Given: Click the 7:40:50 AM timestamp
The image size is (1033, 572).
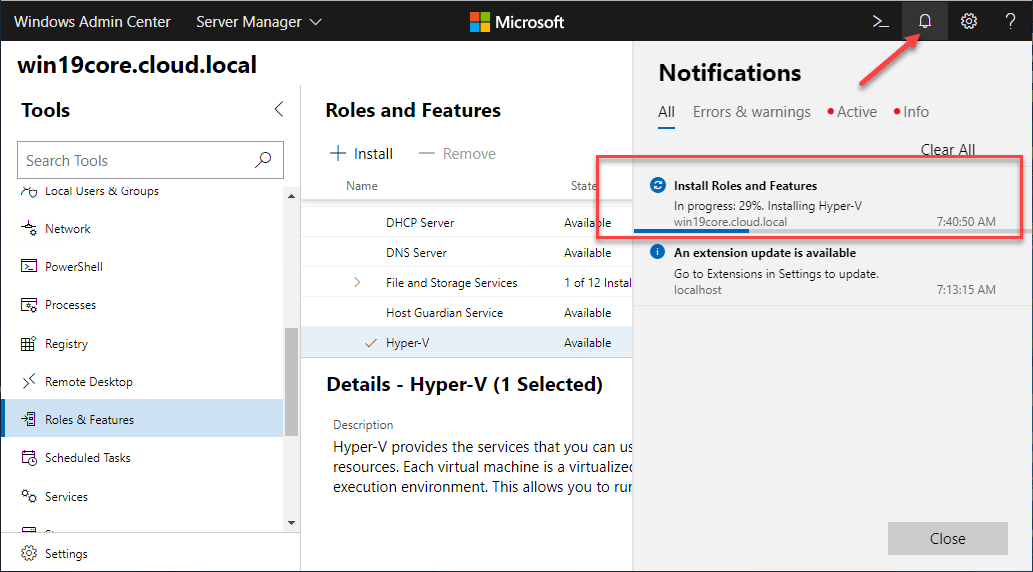Looking at the screenshot, I should (966, 222).
